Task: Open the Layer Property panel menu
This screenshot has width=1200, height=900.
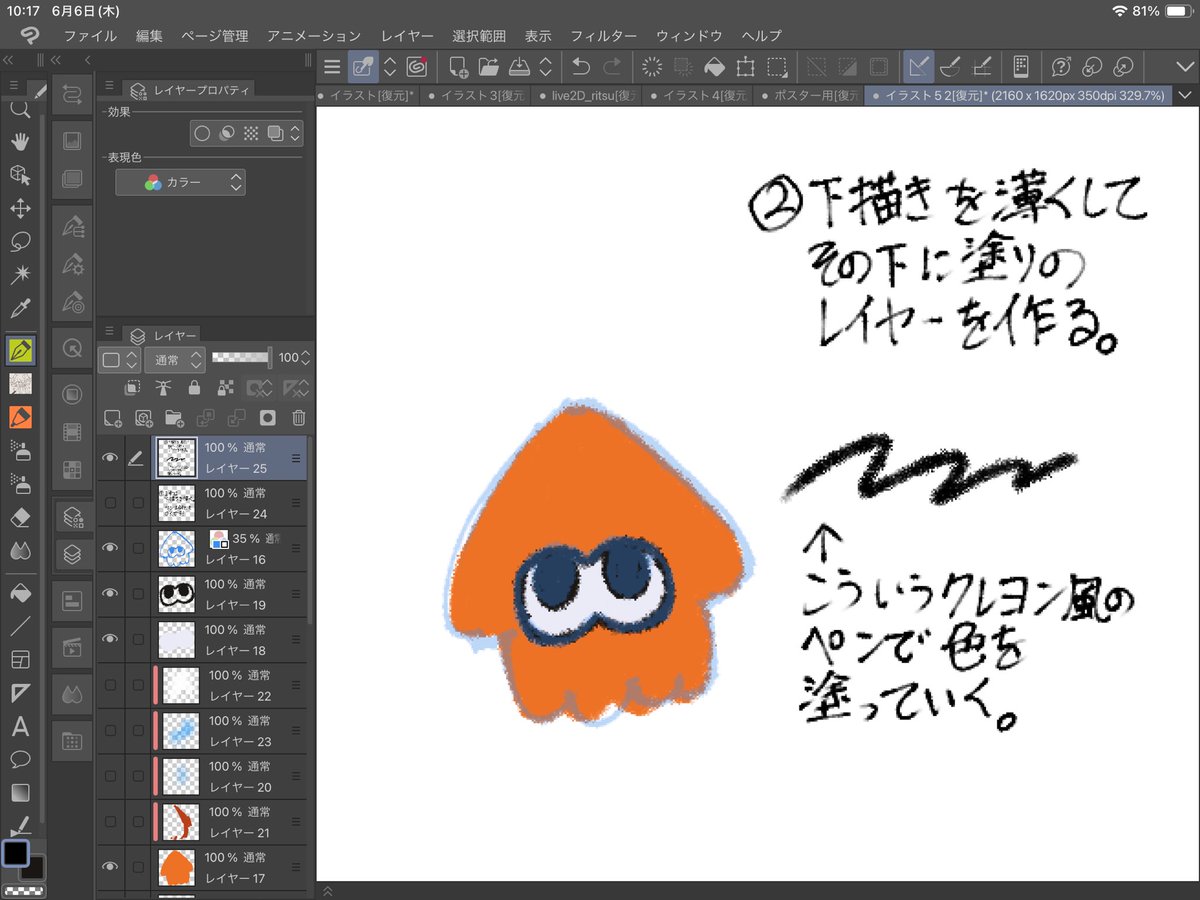Action: point(109,87)
